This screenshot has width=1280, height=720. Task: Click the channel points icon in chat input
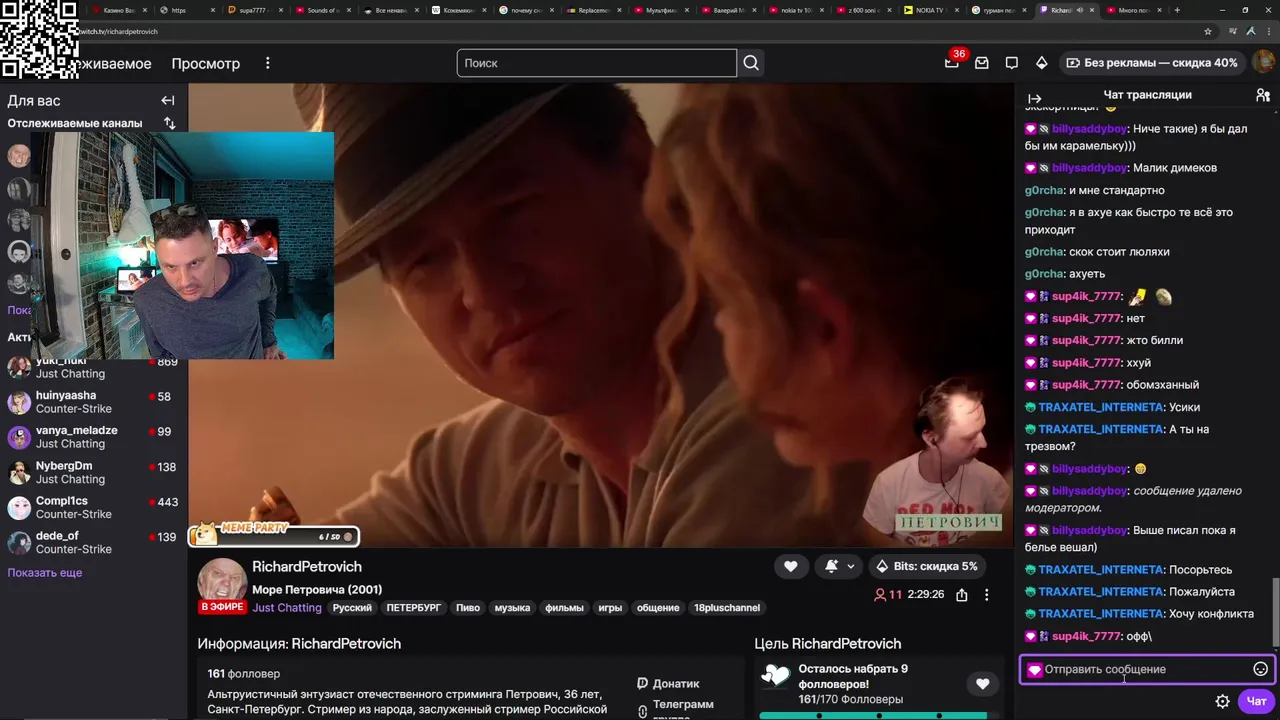[1034, 670]
